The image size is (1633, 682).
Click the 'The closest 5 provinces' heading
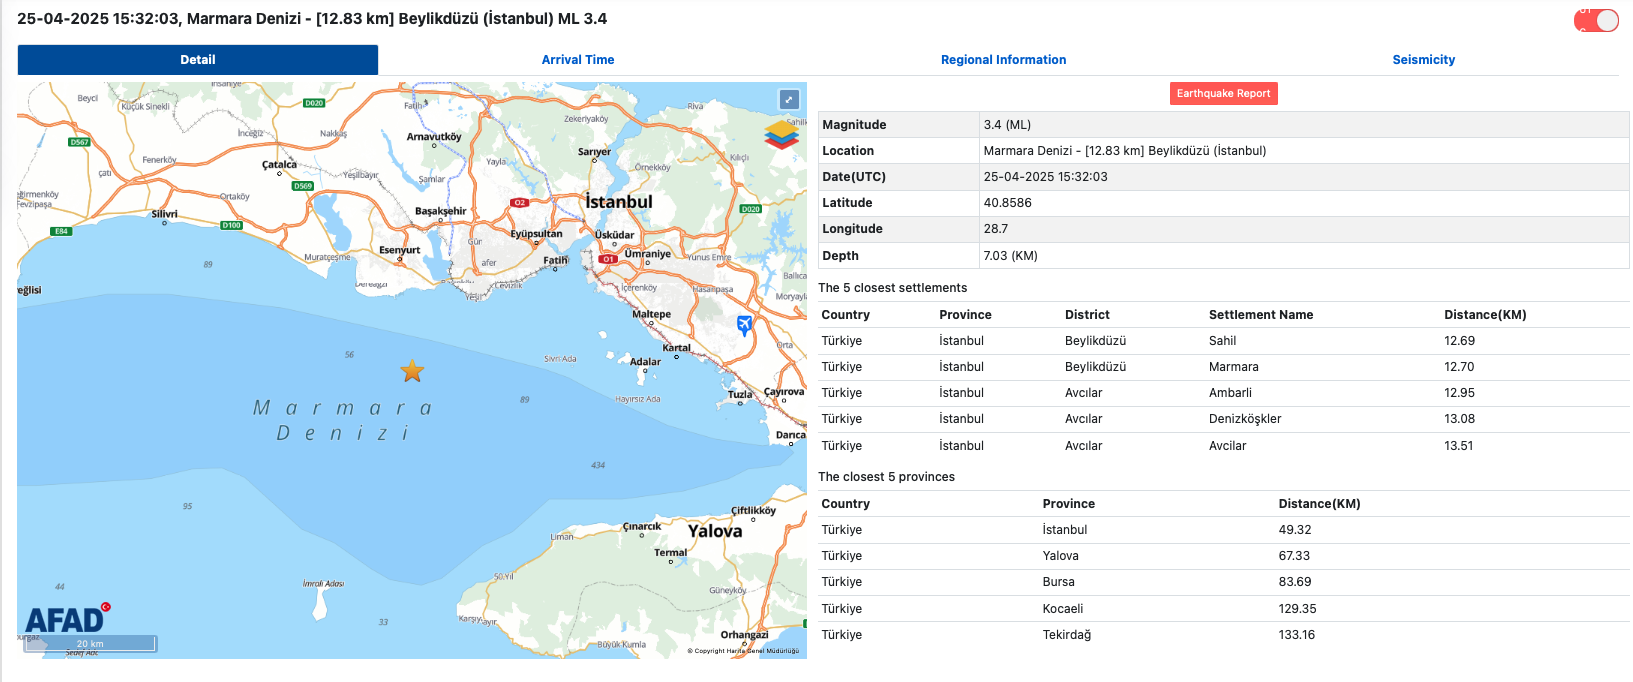tap(886, 477)
